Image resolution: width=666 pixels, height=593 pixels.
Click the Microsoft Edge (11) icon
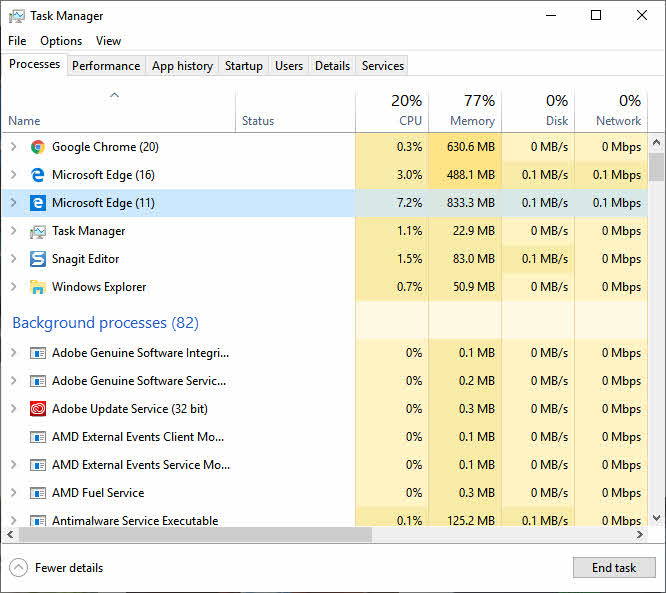point(38,203)
